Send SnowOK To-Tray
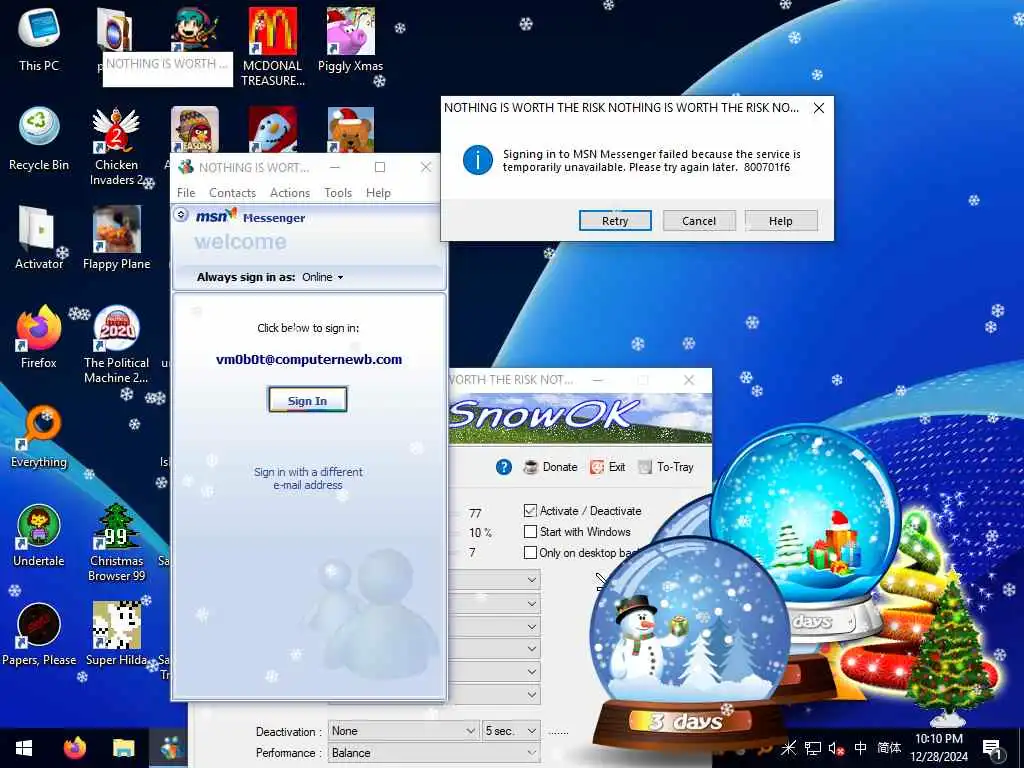Image resolution: width=1024 pixels, height=768 pixels. click(x=665, y=467)
